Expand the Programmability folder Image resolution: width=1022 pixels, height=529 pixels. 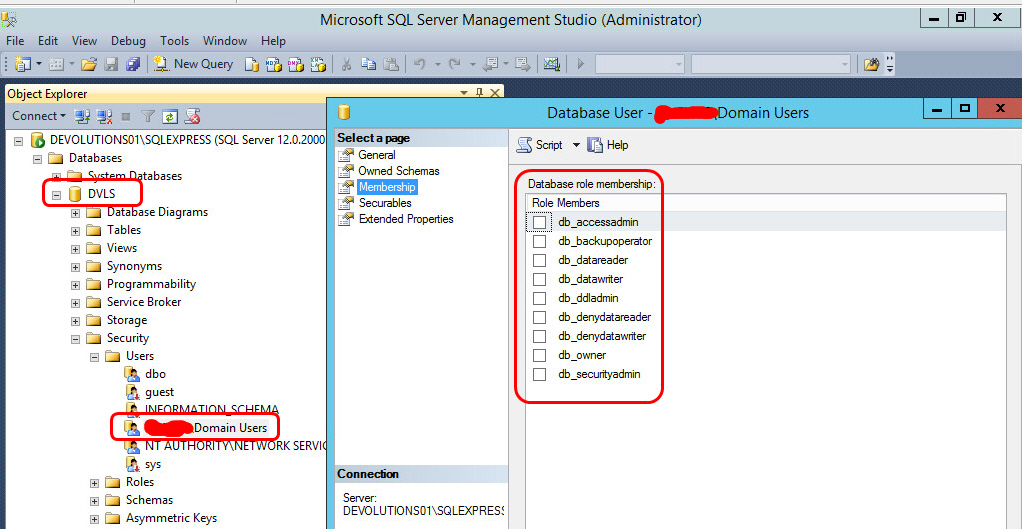coord(76,285)
